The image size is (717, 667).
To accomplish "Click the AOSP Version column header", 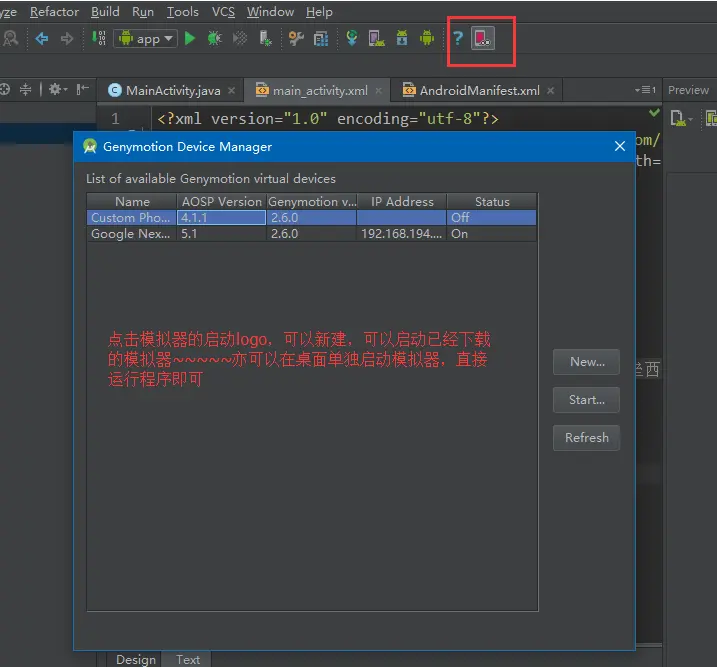I will click(x=221, y=202).
